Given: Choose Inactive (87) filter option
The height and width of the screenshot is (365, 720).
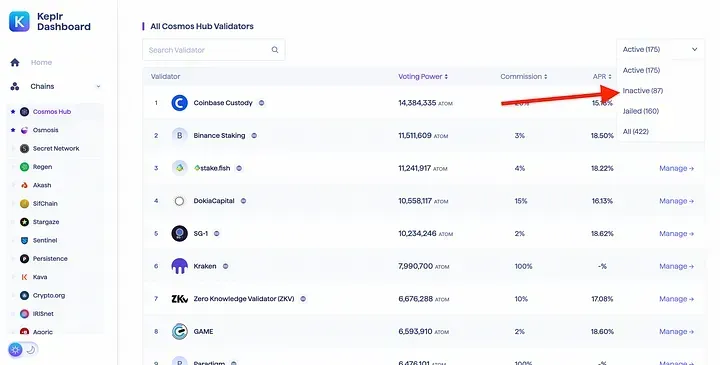Looking at the screenshot, I should pos(643,90).
